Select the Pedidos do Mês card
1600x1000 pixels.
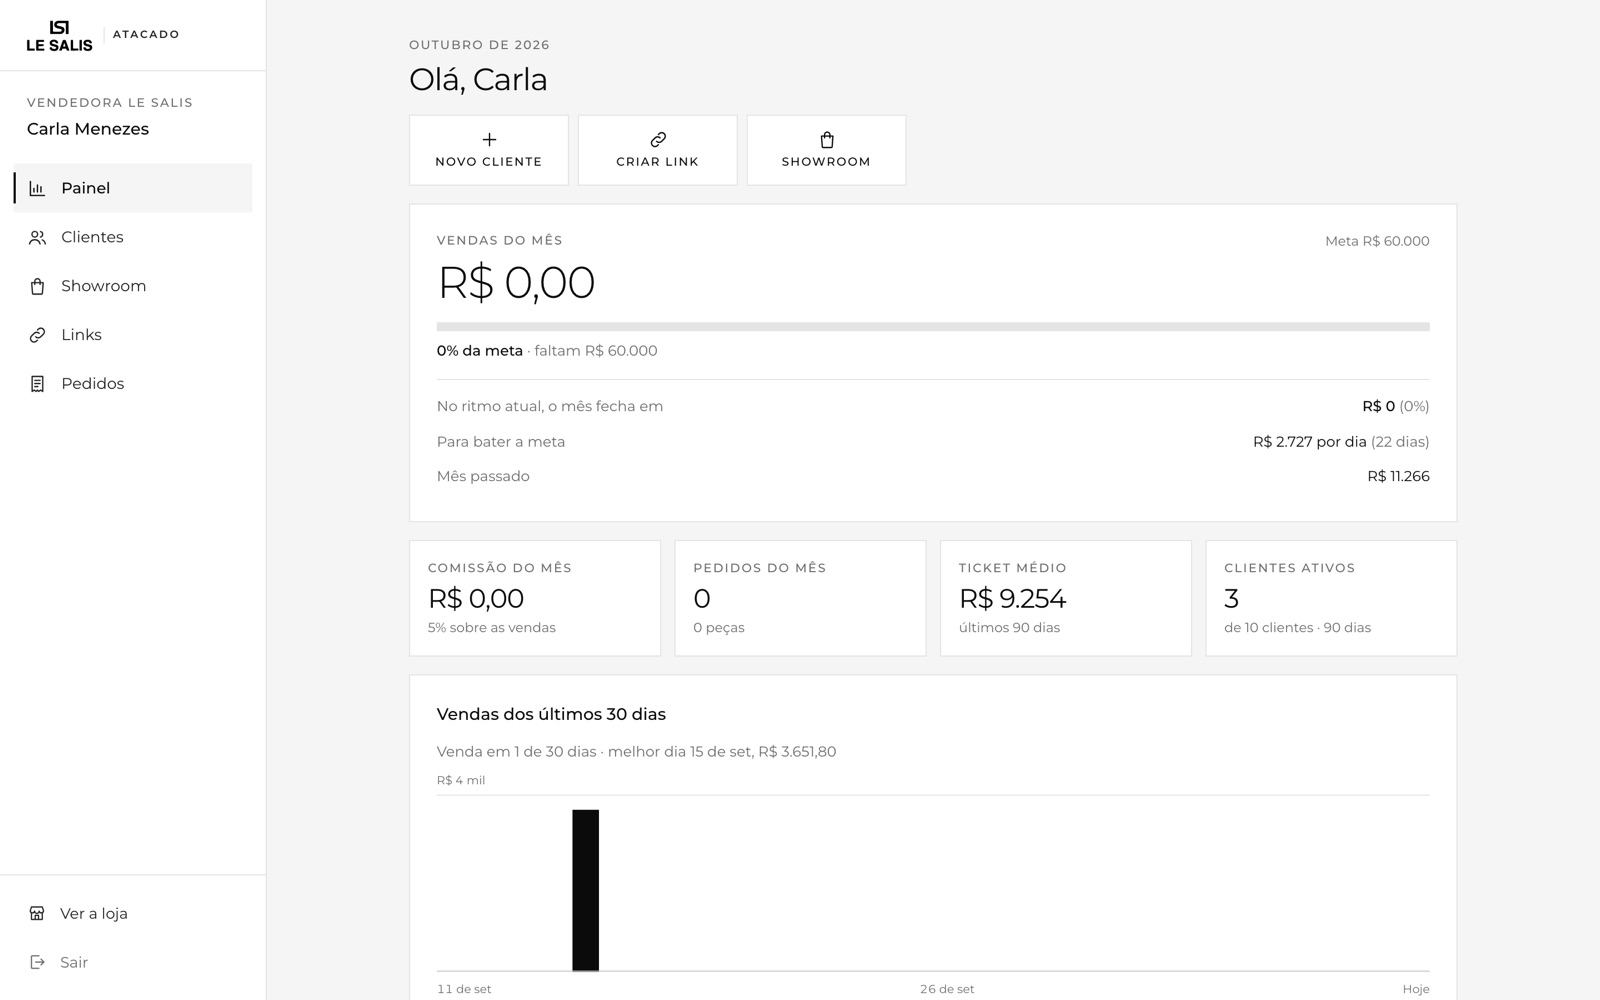(800, 598)
